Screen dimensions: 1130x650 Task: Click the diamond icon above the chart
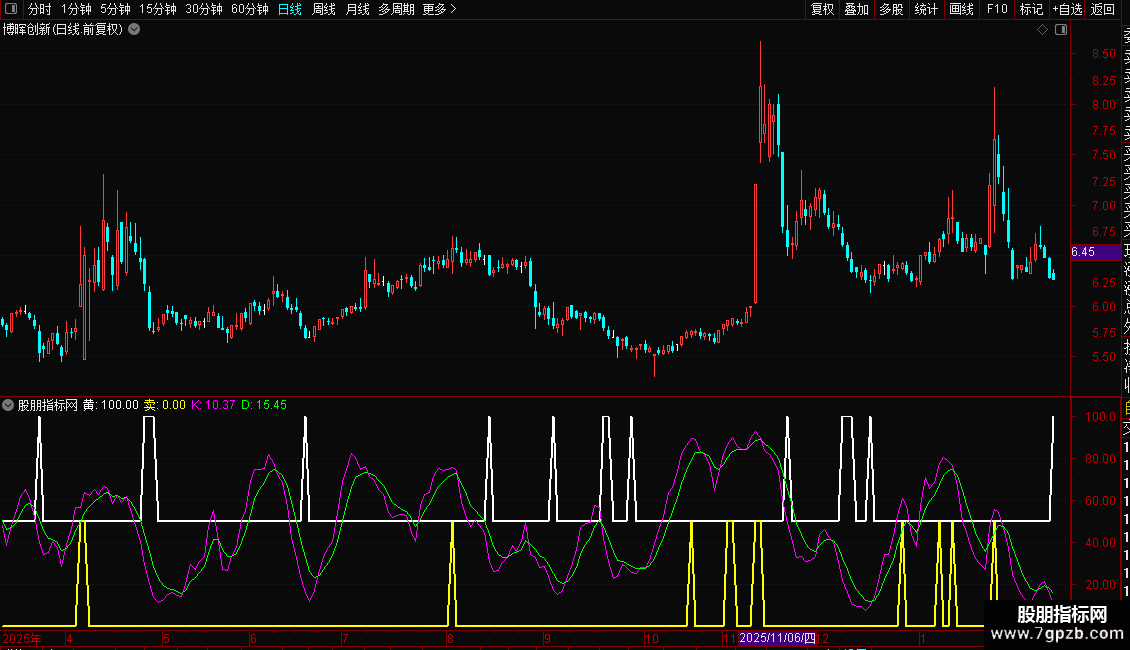(x=1042, y=30)
